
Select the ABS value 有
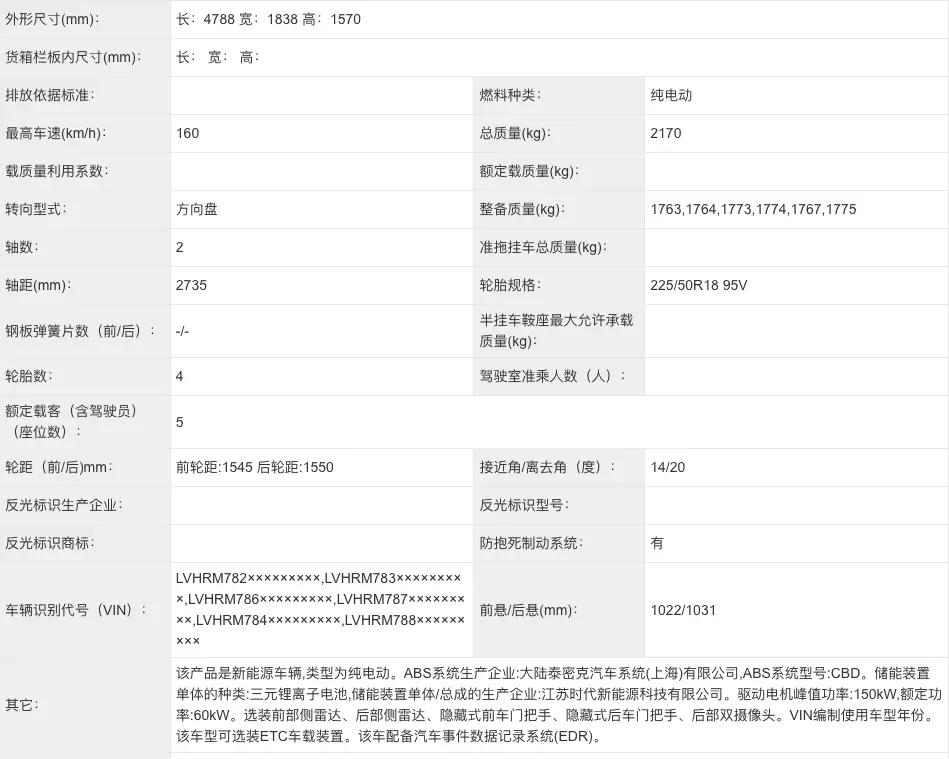[x=657, y=544]
